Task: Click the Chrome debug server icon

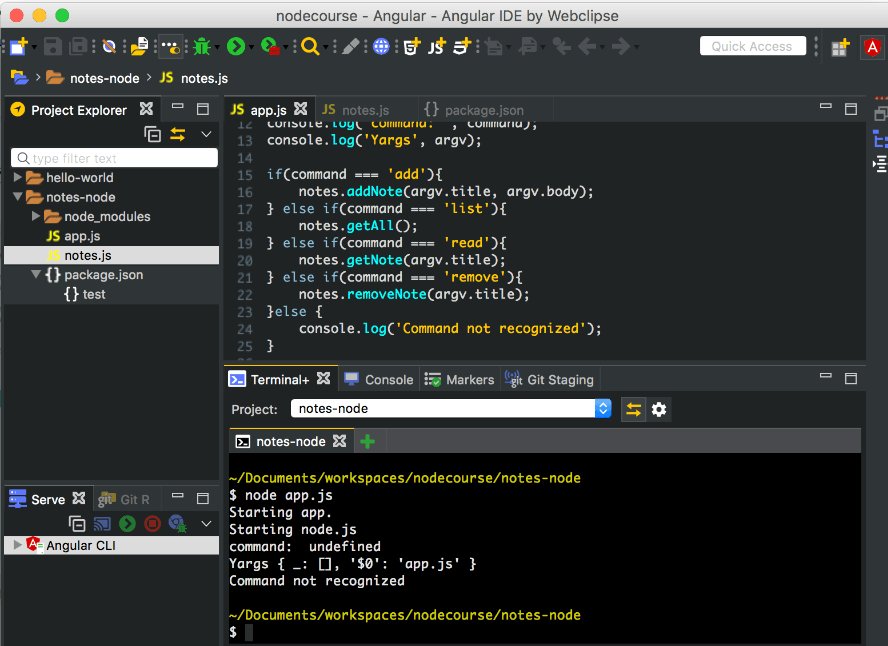Action: click(x=178, y=524)
